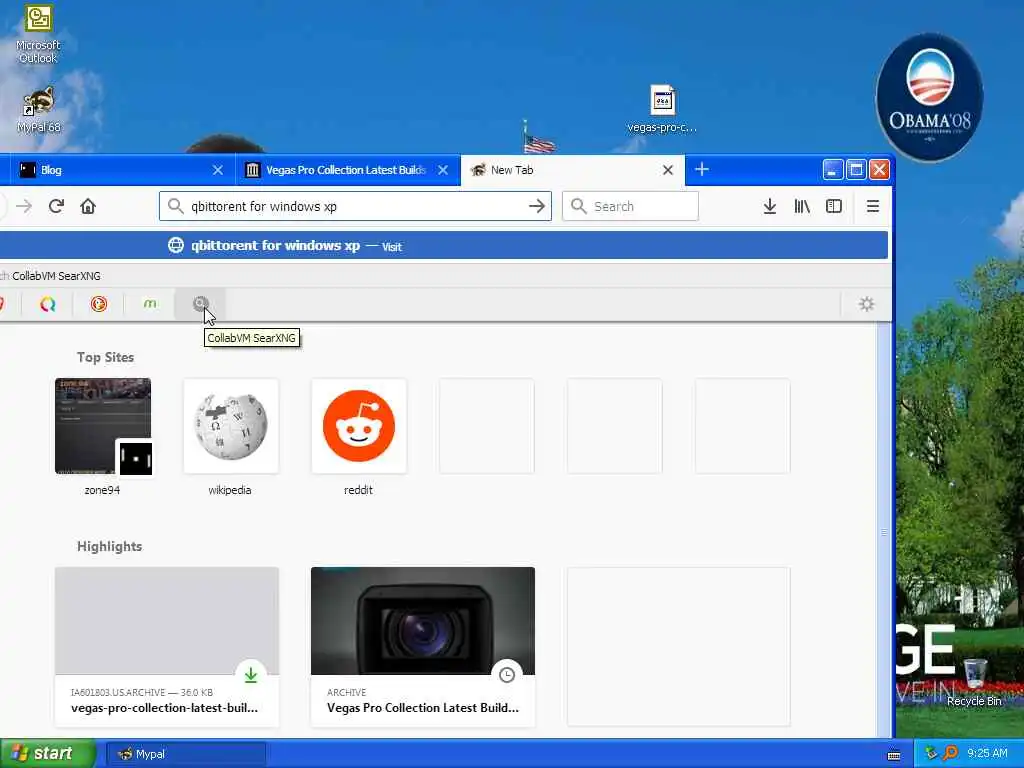Open search settings gear icon
This screenshot has height=768, width=1024.
(x=867, y=304)
